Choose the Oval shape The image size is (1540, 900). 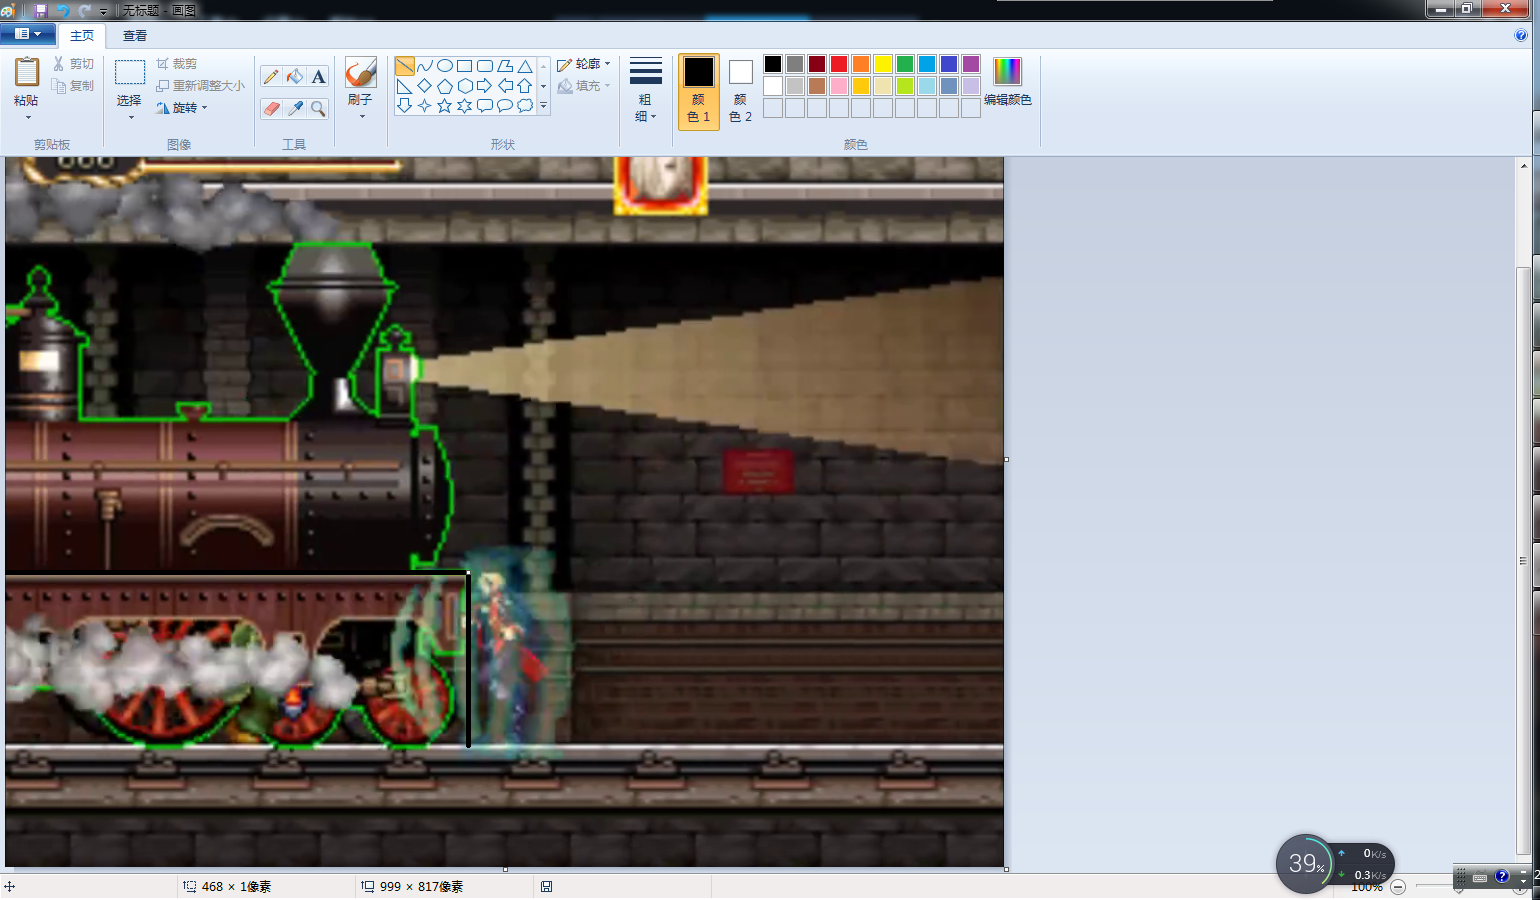pyautogui.click(x=445, y=66)
